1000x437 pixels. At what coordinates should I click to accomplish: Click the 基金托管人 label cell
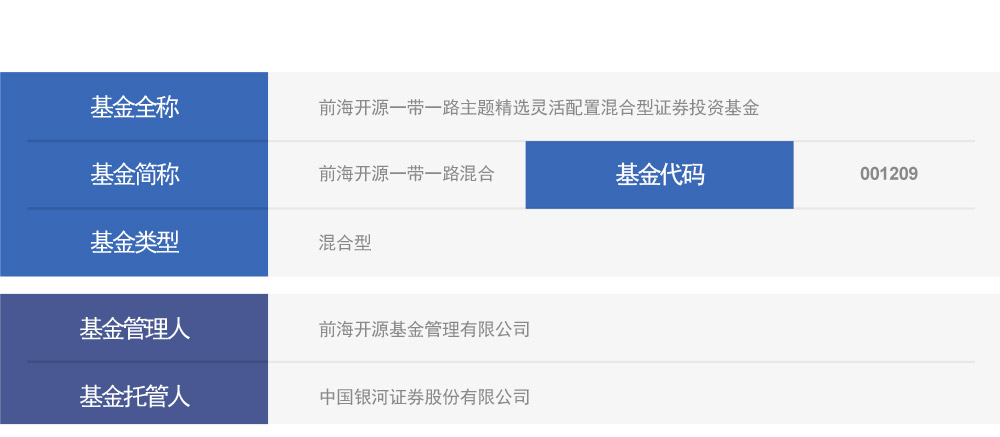(x=134, y=396)
